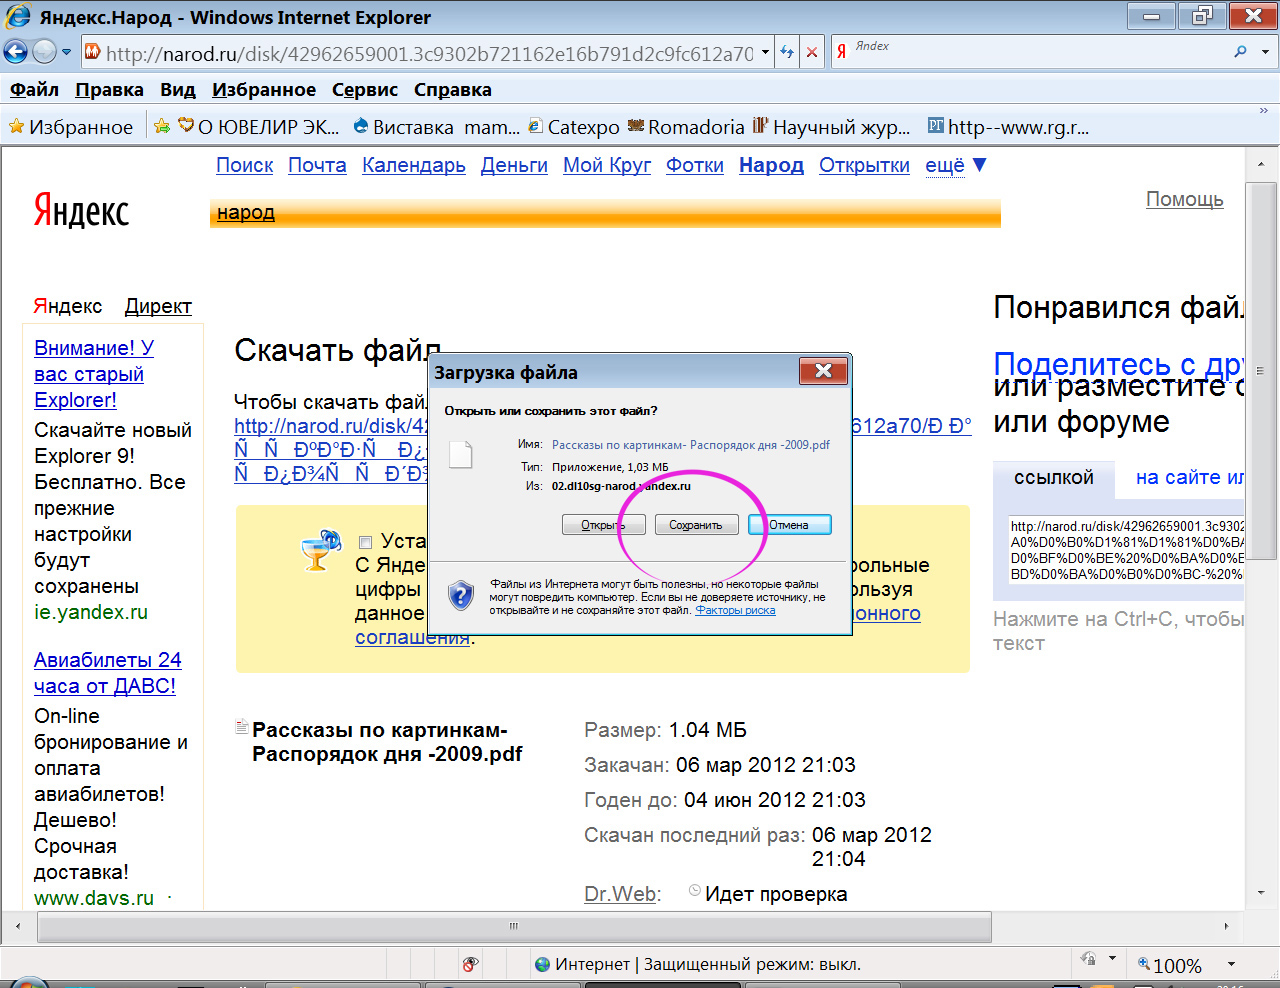Click the Yandex search provider icon

(x=842, y=52)
